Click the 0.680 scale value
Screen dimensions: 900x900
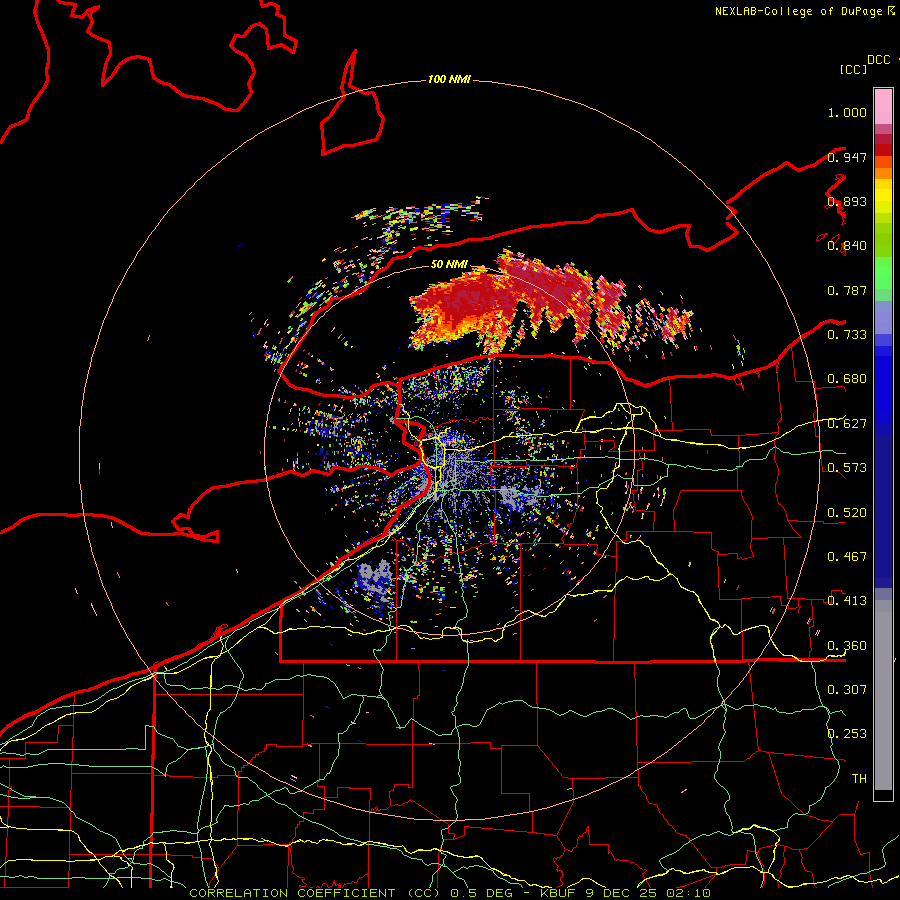coord(847,379)
